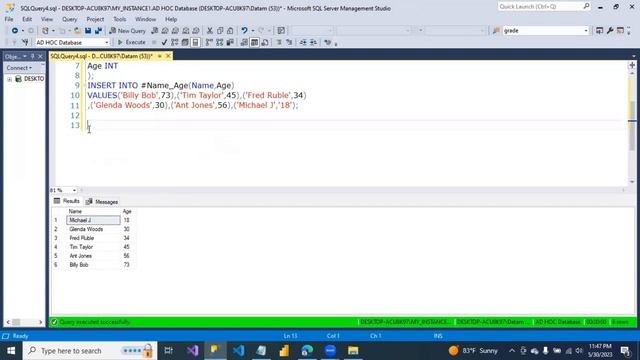640x360 pixels.
Task: Switch to the Messages tab
Action: coord(102,202)
